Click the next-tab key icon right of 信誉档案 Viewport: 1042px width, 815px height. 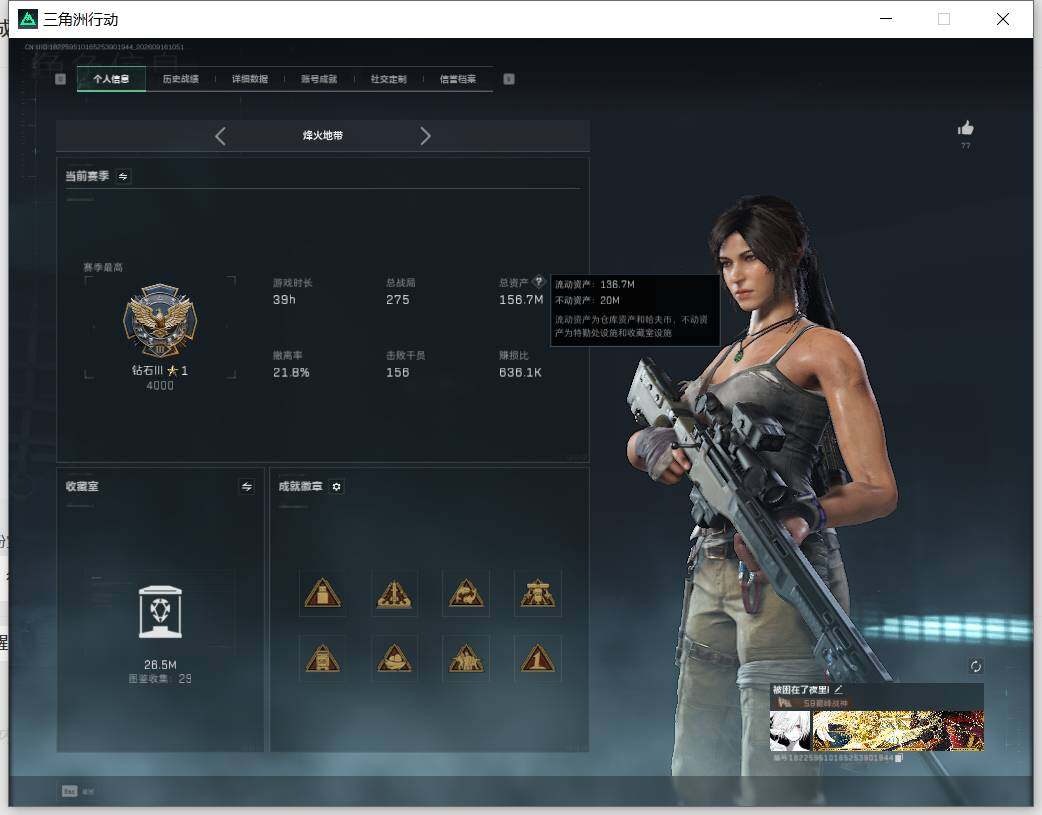[509, 79]
